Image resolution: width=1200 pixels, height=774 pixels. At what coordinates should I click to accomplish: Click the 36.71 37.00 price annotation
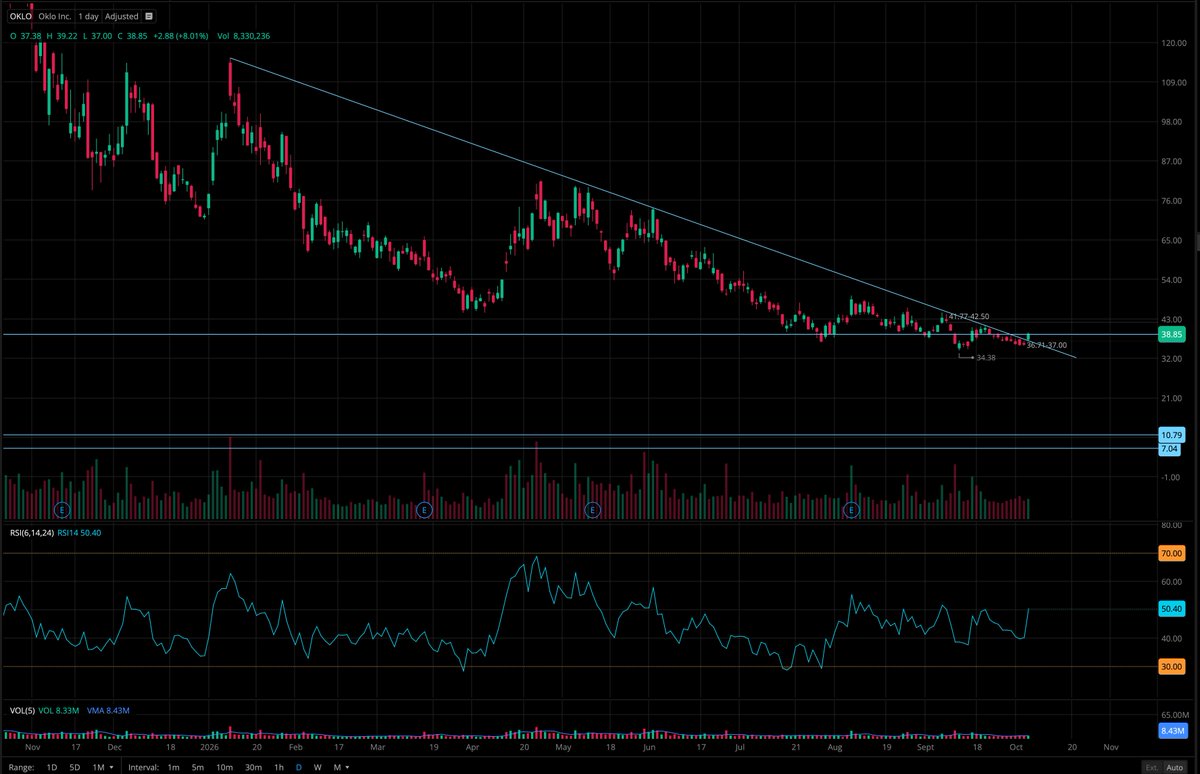pyautogui.click(x=1046, y=345)
